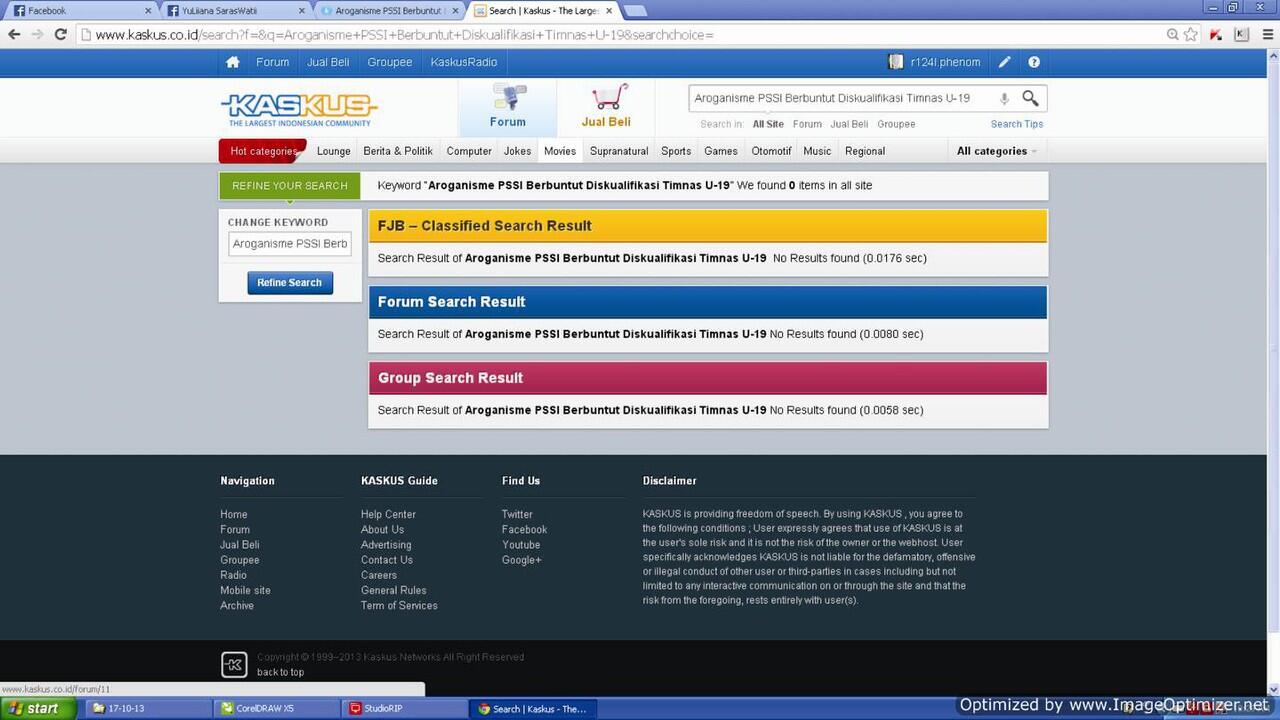1280x720 pixels.
Task: Open Google+ link under Find Us
Action: pos(522,560)
